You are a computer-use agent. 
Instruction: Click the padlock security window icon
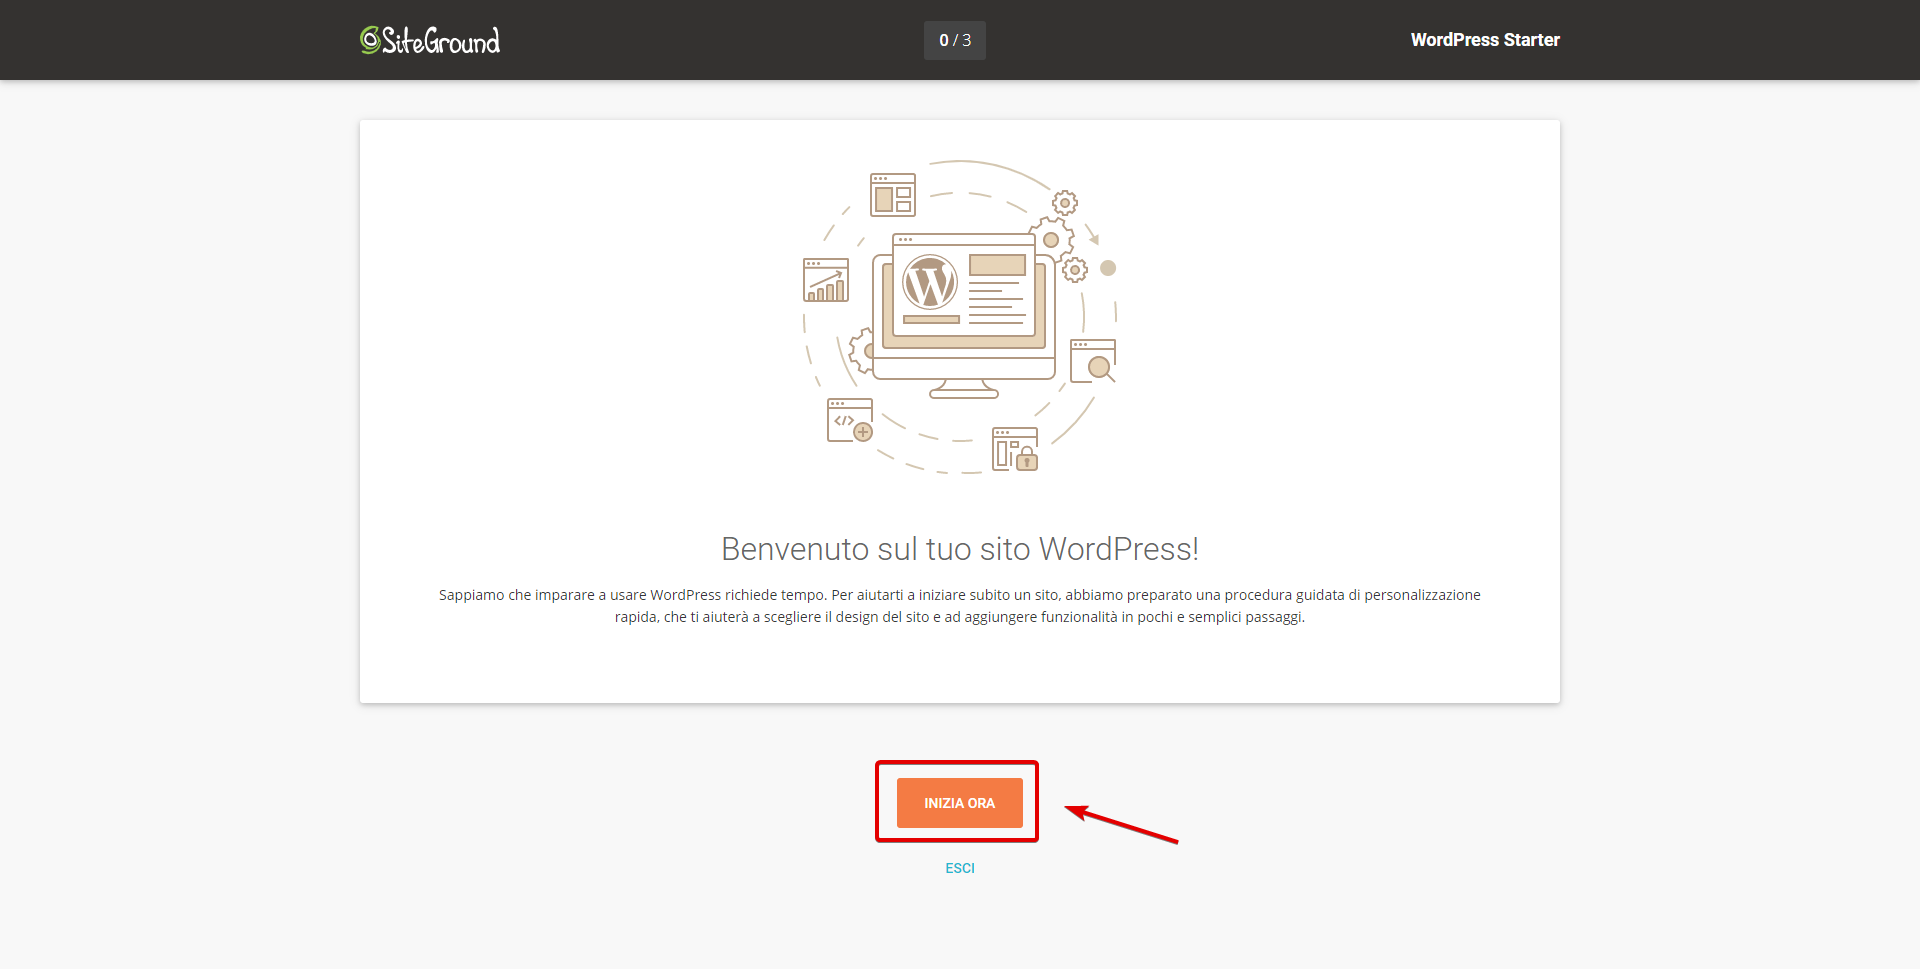[1015, 449]
